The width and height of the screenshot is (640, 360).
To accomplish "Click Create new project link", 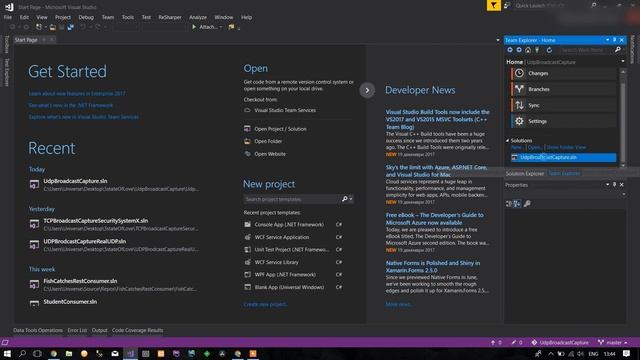I will click(x=266, y=304).
